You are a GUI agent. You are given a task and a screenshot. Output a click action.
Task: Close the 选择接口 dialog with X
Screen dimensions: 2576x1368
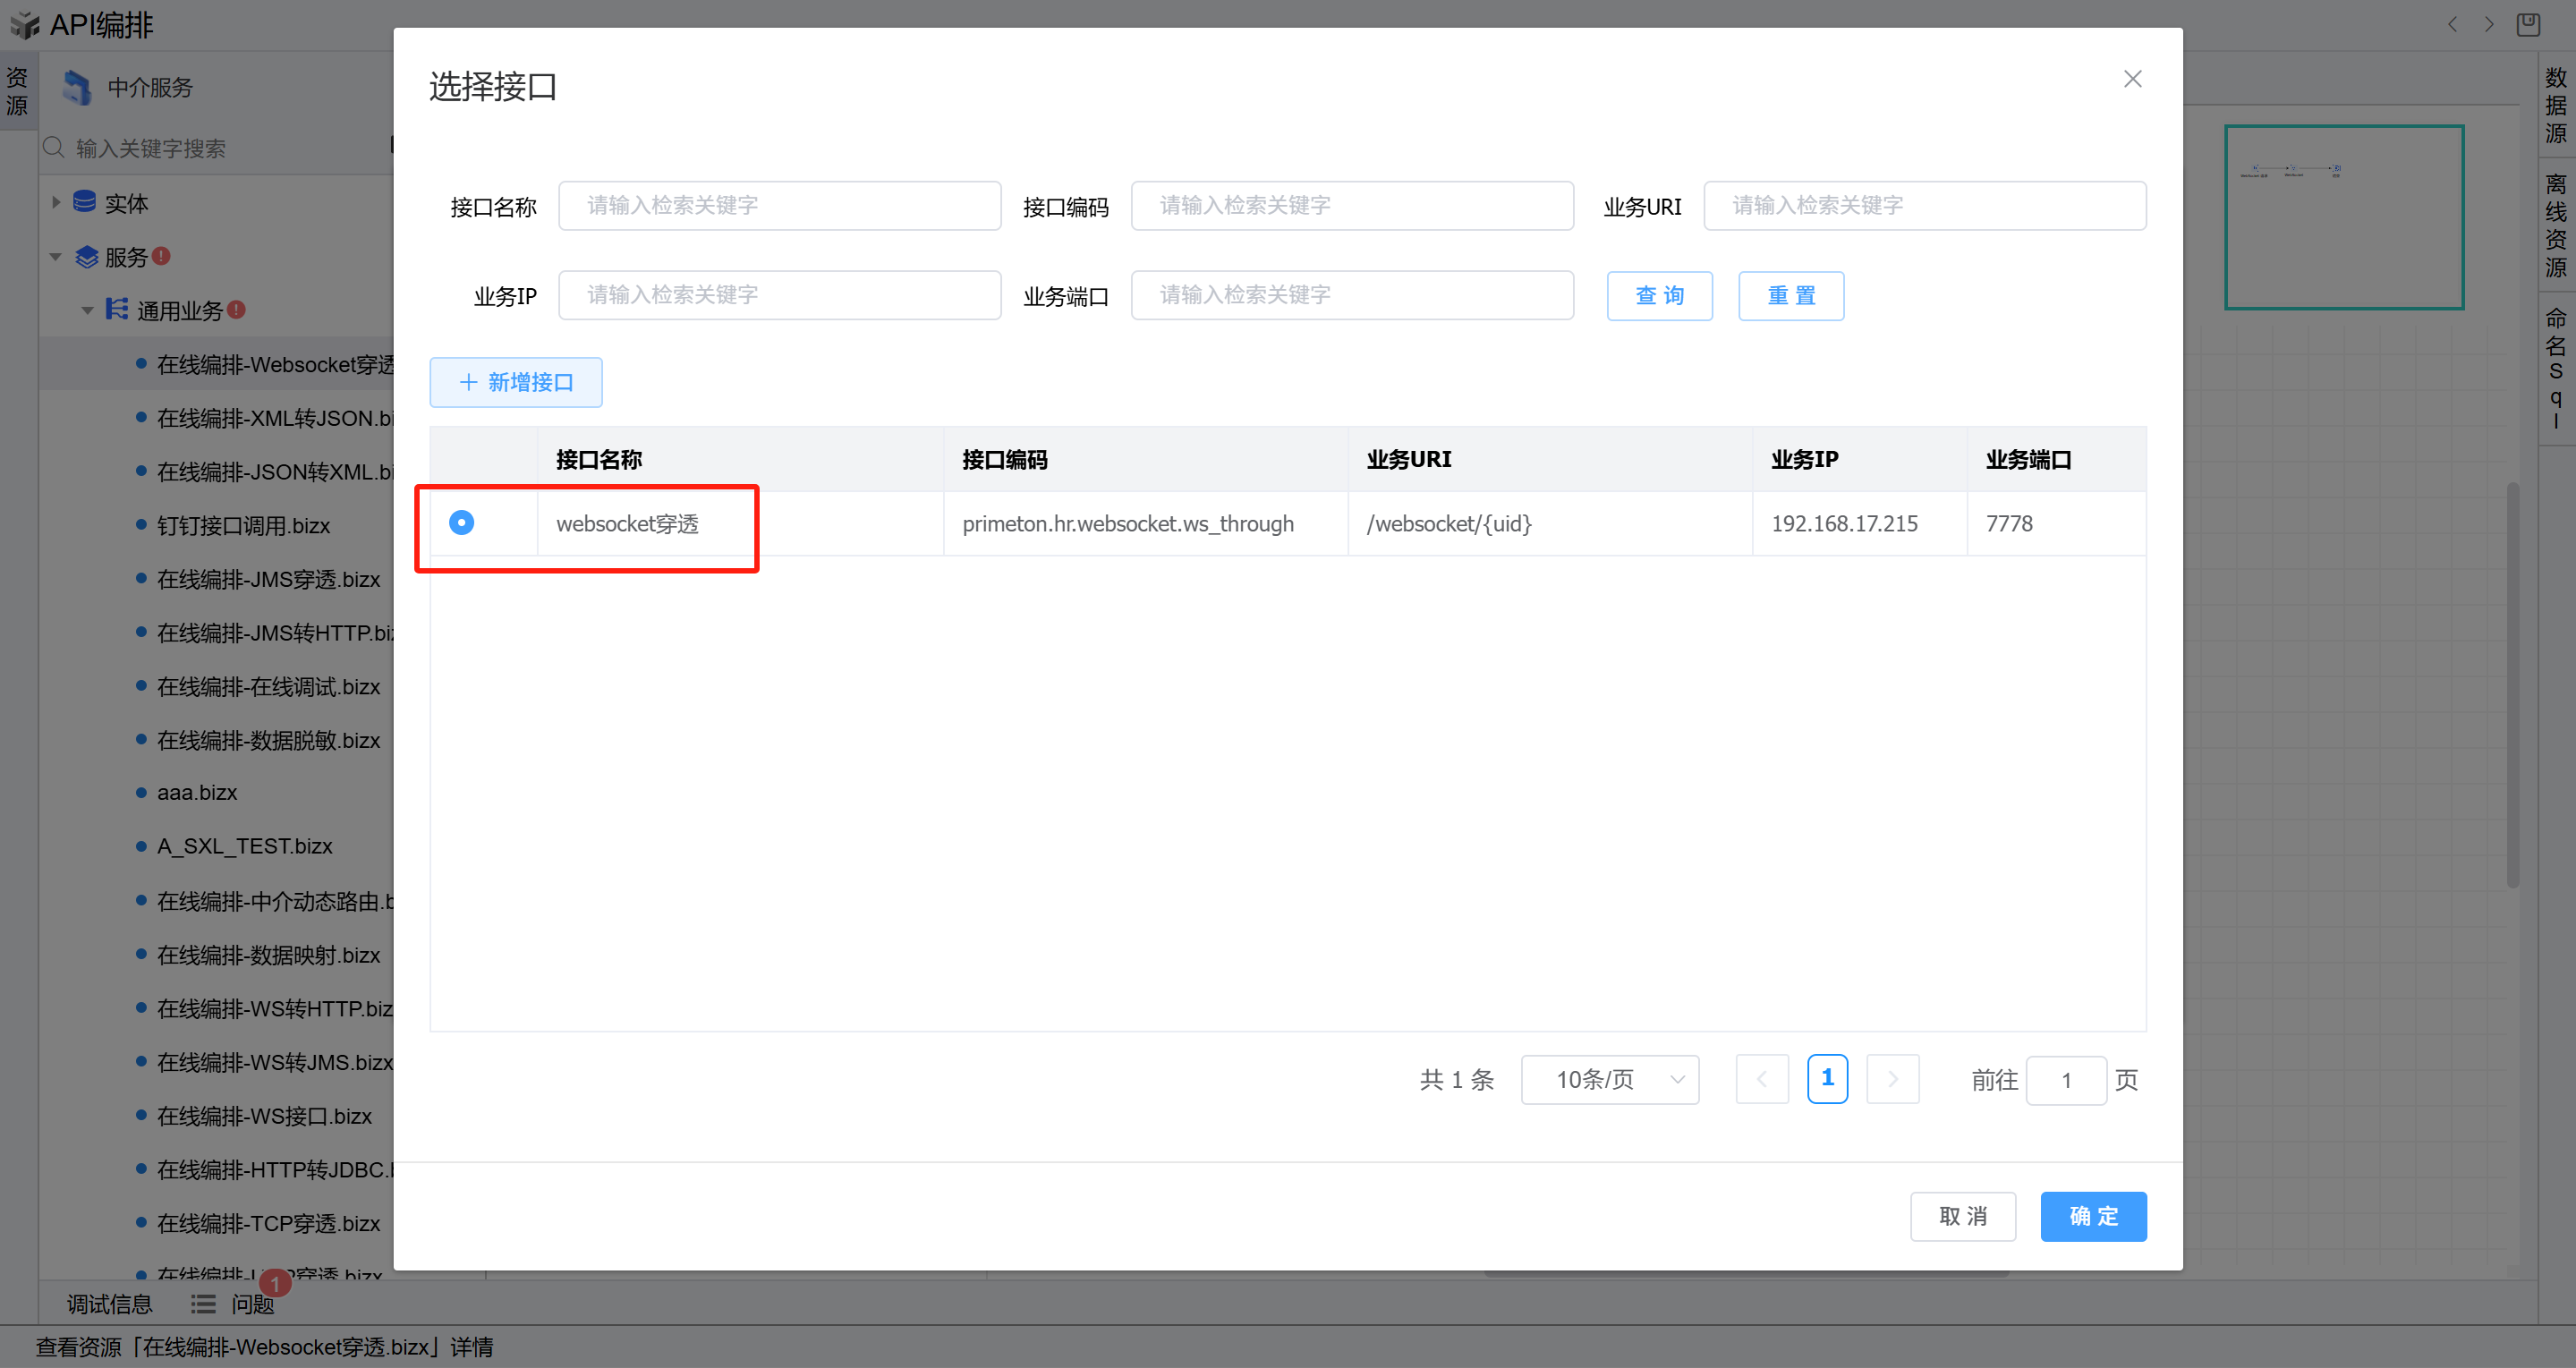pyautogui.click(x=2132, y=79)
